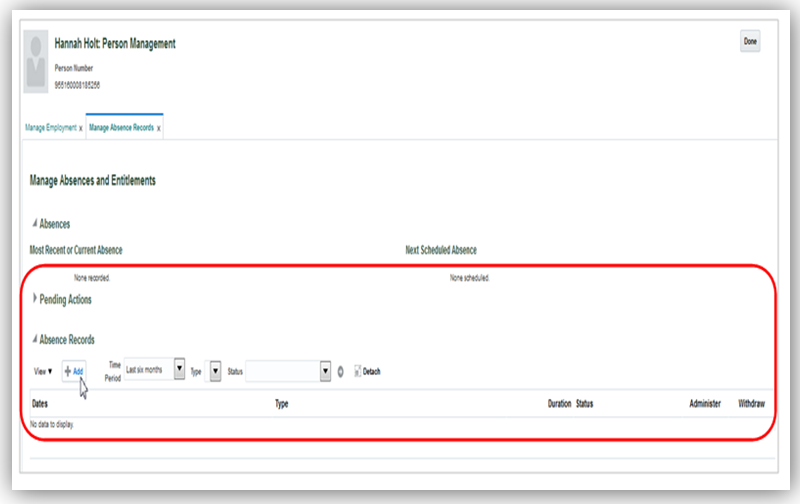Click the Withdraw column header
The width and height of the screenshot is (800, 504).
click(752, 404)
